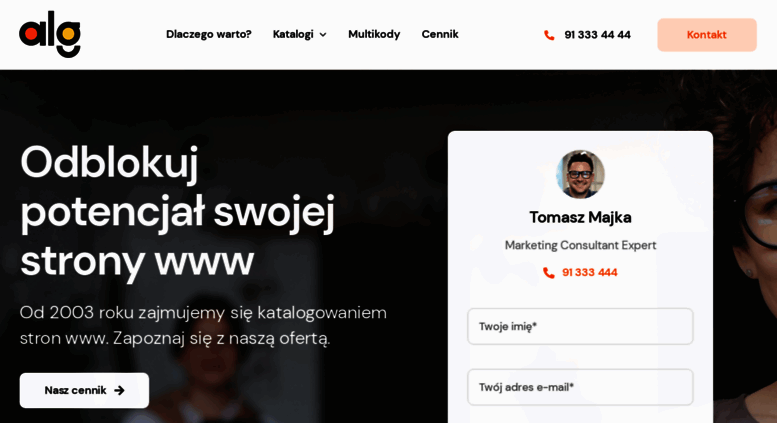
Task: Go to Multikody page
Action: [x=374, y=34]
